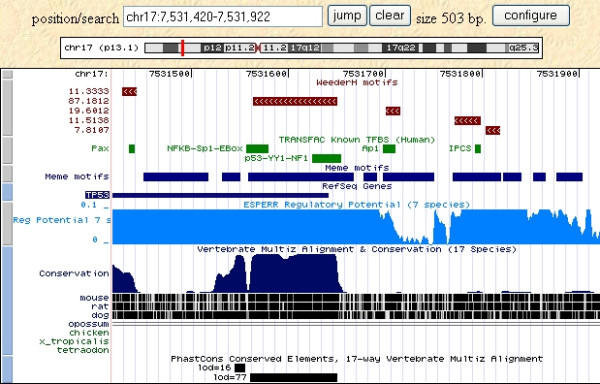Open the Meme motifs track label

[77, 177]
